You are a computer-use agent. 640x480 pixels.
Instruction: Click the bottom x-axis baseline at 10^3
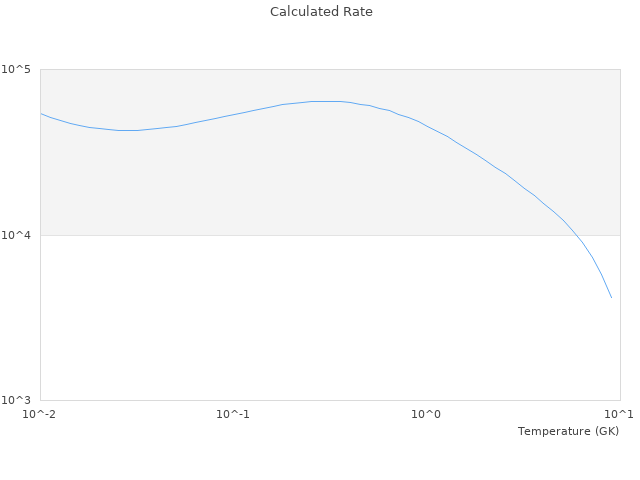(330, 400)
